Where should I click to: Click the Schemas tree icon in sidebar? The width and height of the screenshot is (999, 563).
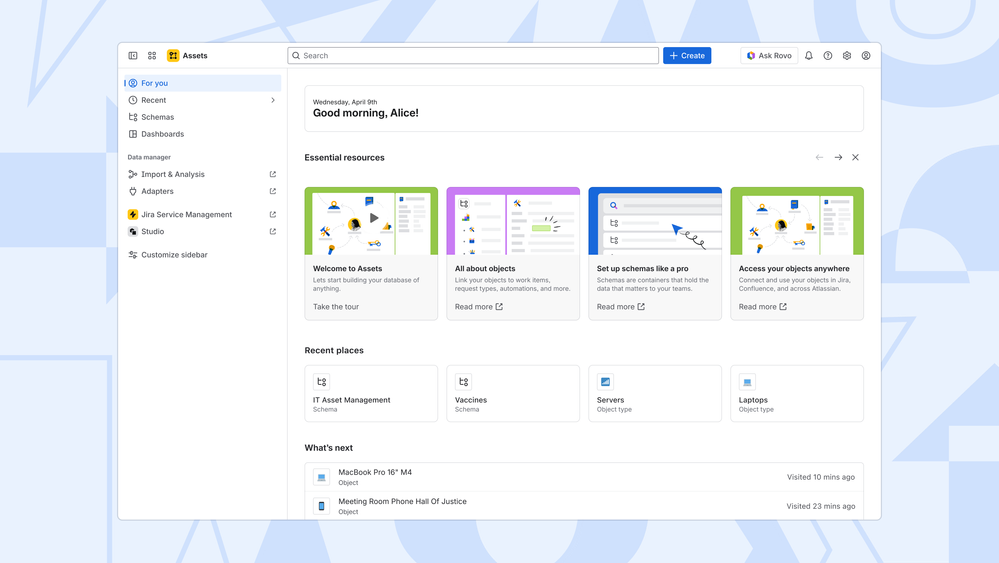pos(133,117)
